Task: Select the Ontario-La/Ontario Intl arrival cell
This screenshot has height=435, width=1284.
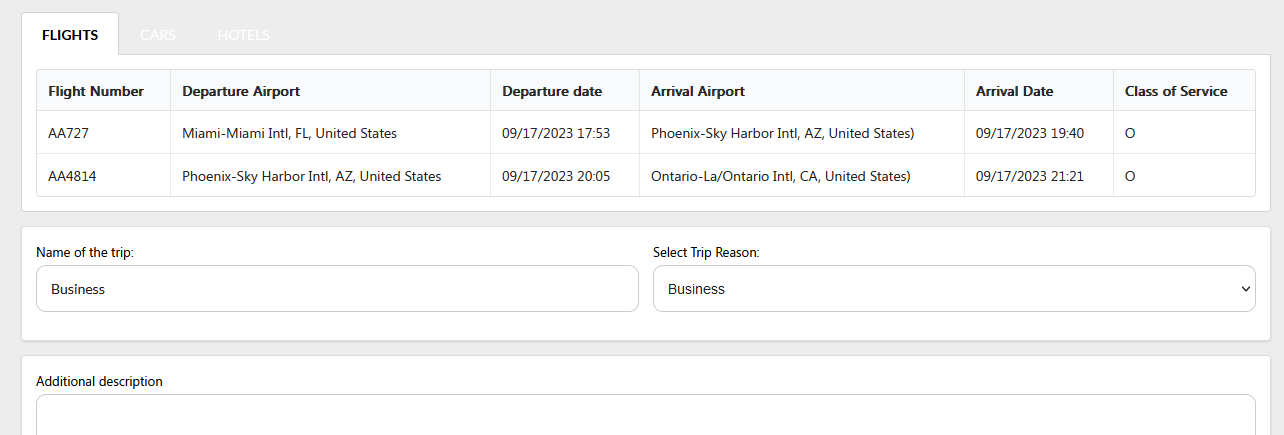Action: coord(780,176)
